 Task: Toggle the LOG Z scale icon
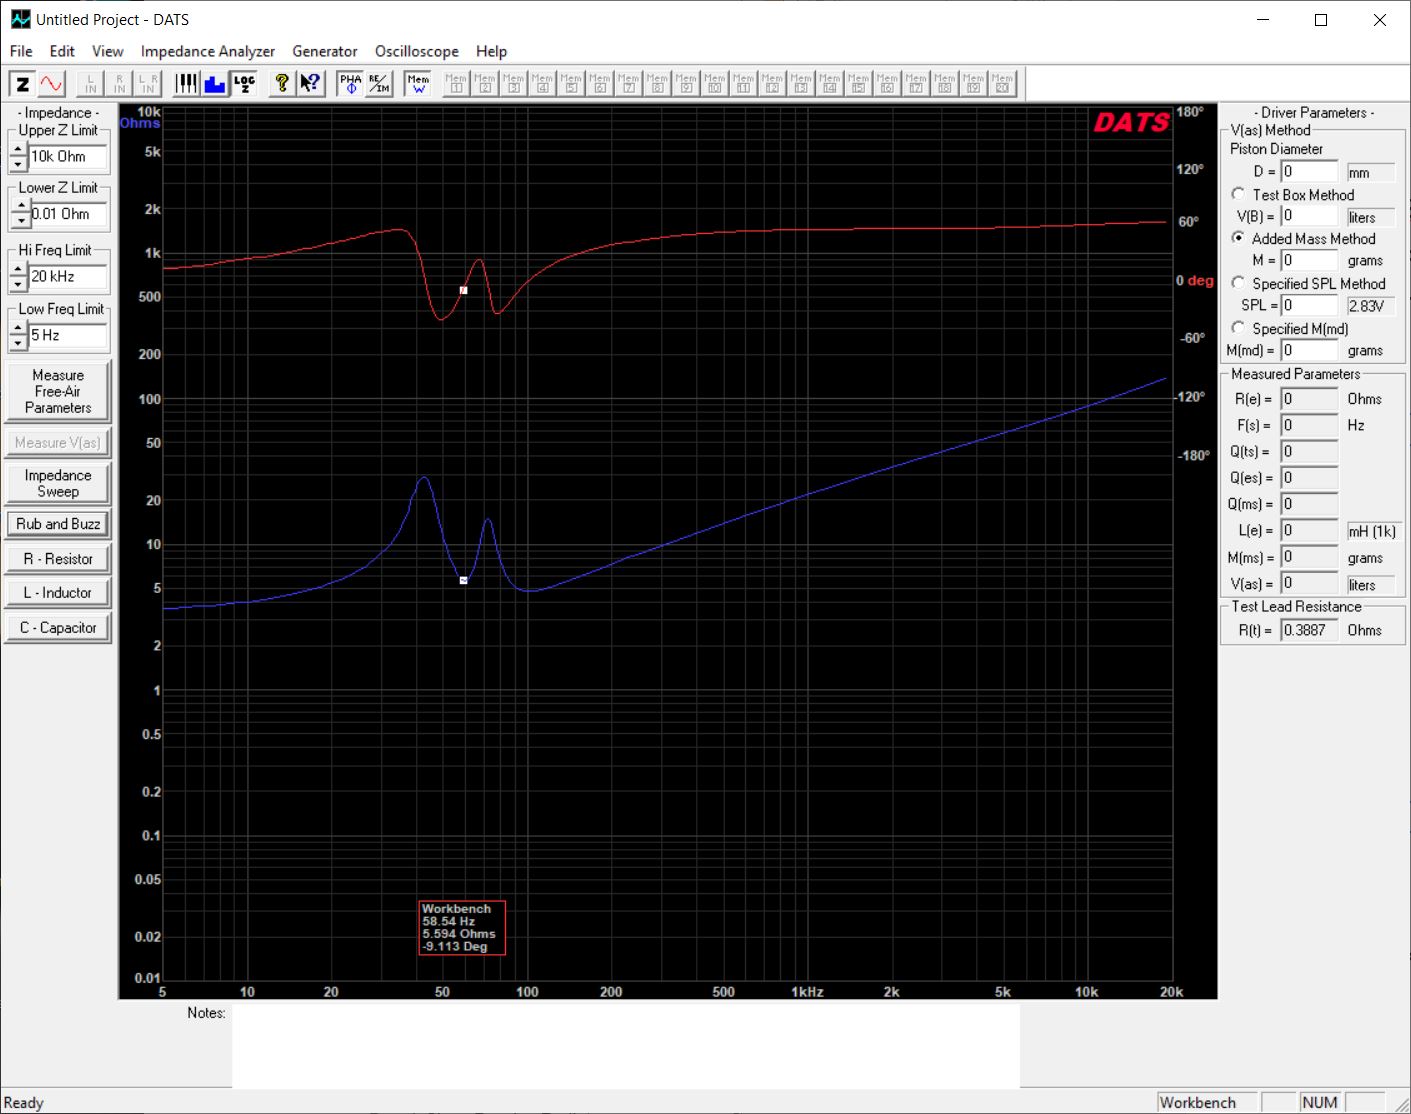click(244, 84)
